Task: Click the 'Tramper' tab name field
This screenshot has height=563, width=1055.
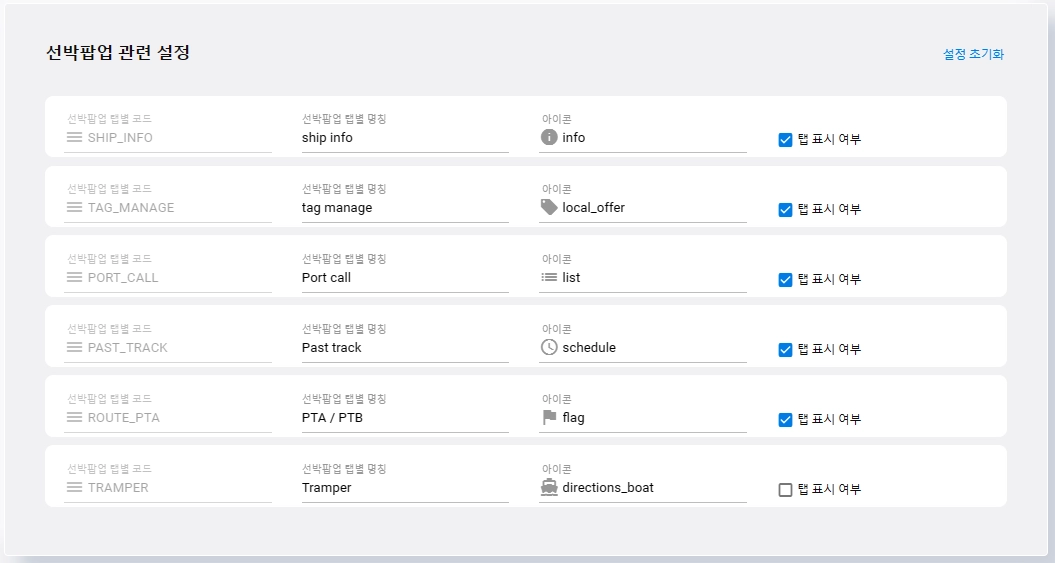Action: (x=404, y=488)
